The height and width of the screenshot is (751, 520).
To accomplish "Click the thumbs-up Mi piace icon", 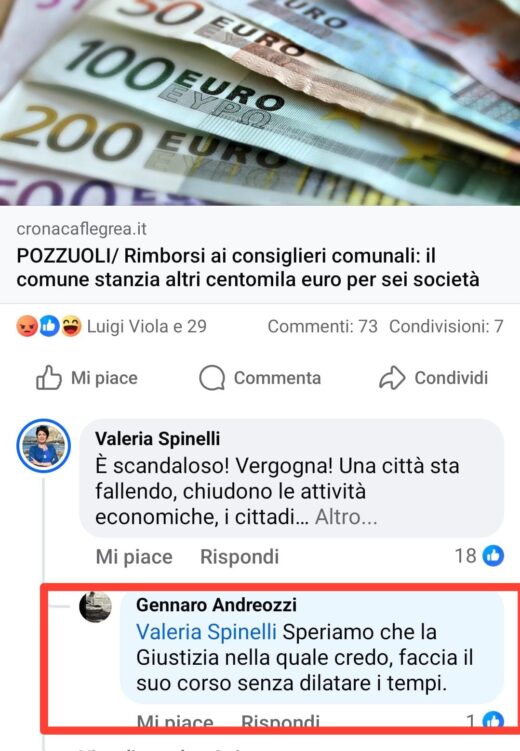I will [49, 378].
